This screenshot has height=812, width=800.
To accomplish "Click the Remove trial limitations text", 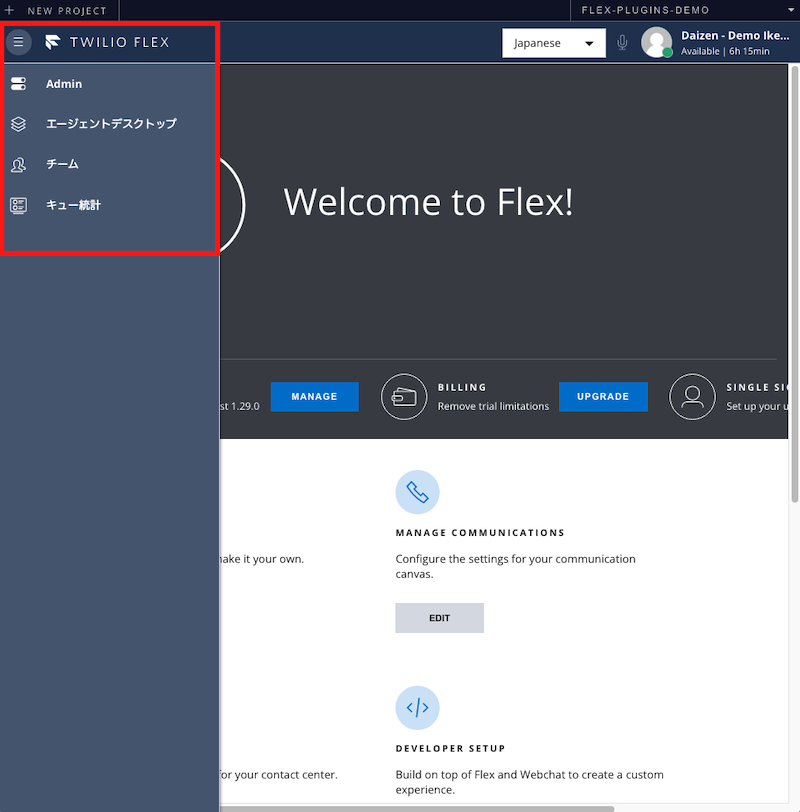I will point(493,407).
